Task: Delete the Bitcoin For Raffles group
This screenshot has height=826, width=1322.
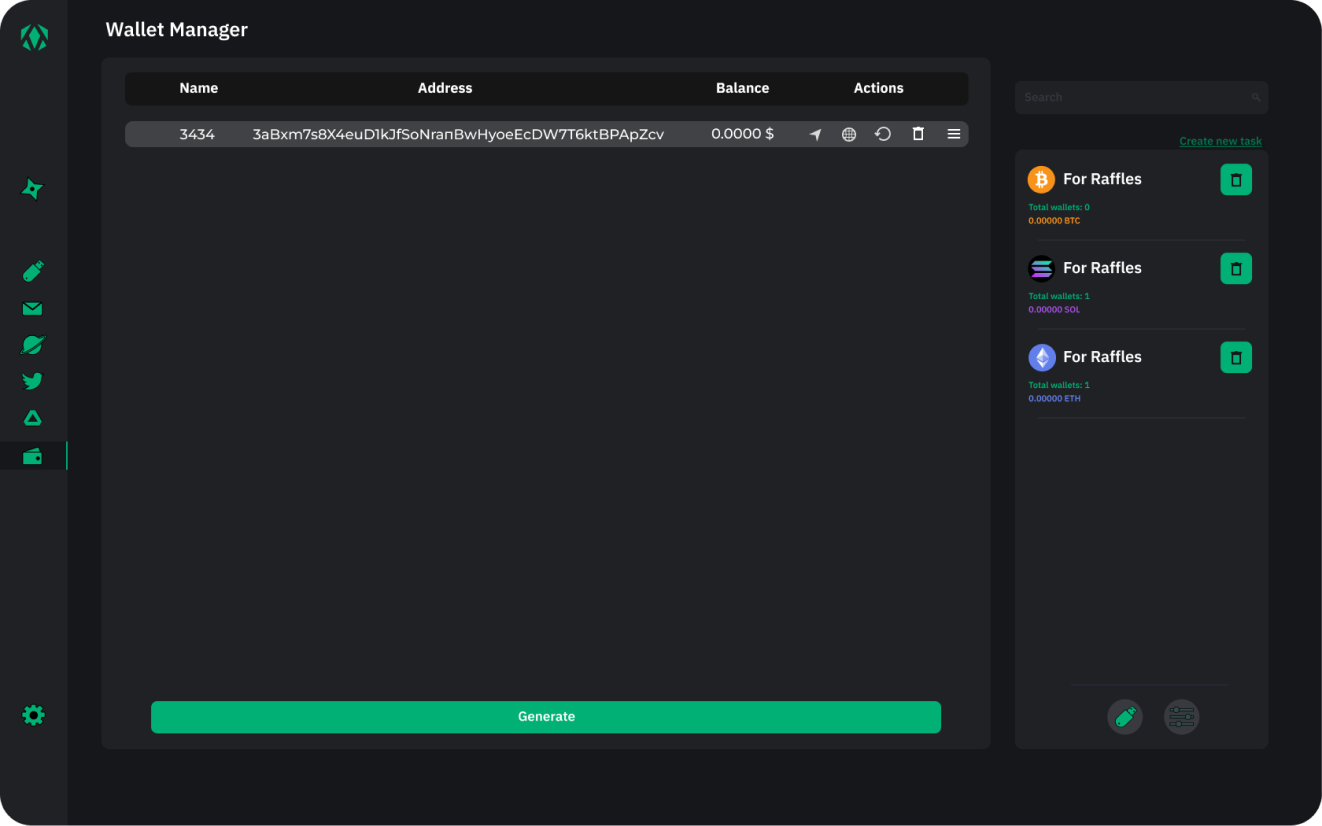Action: [x=1236, y=180]
